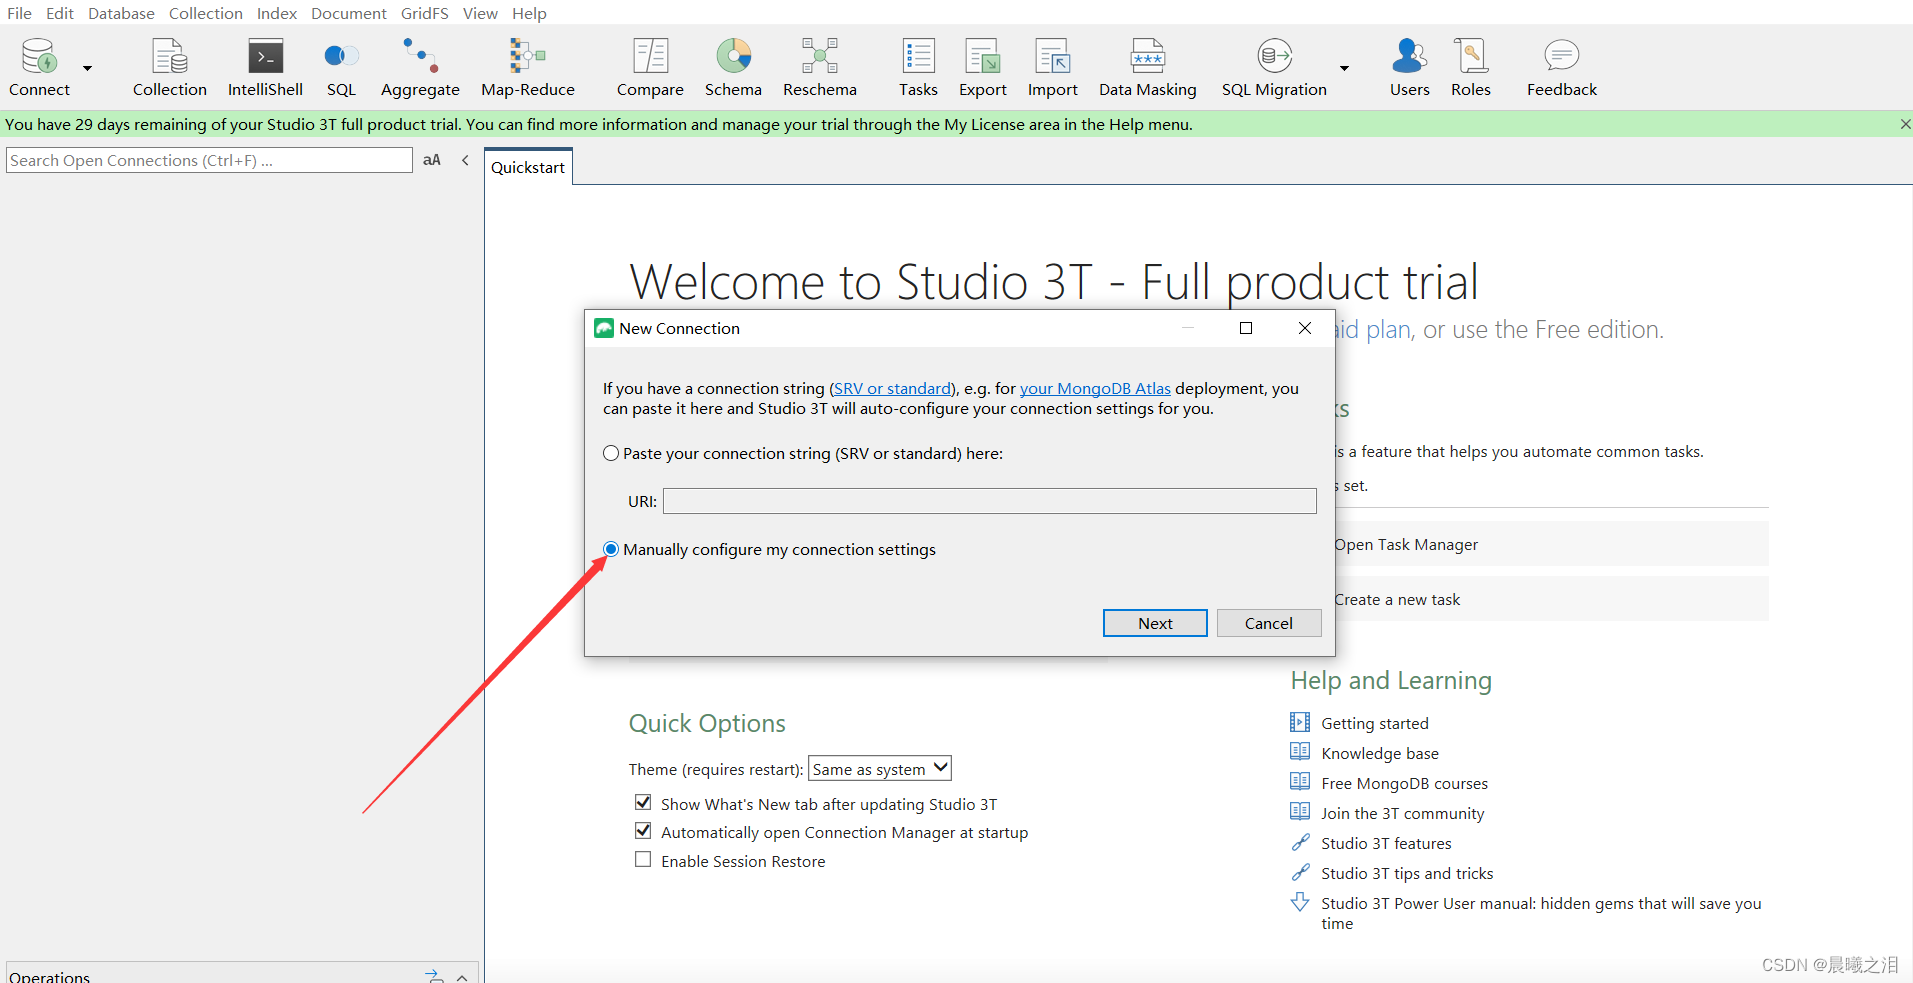Viewport: 1913px width, 983px height.
Task: Open the Roles manager
Action: 1470,67
